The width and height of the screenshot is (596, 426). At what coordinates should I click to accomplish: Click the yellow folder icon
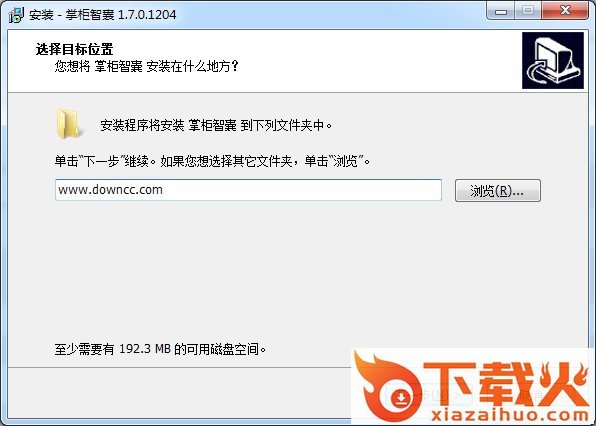click(68, 123)
